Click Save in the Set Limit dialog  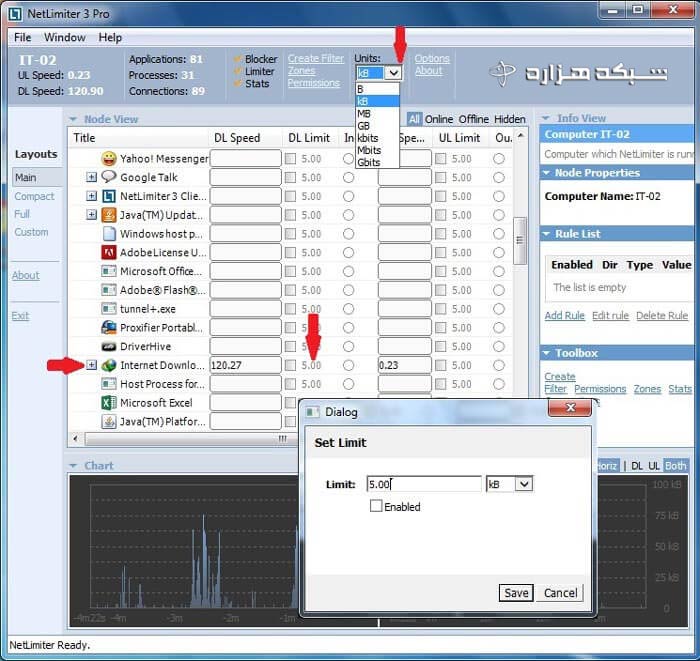516,593
